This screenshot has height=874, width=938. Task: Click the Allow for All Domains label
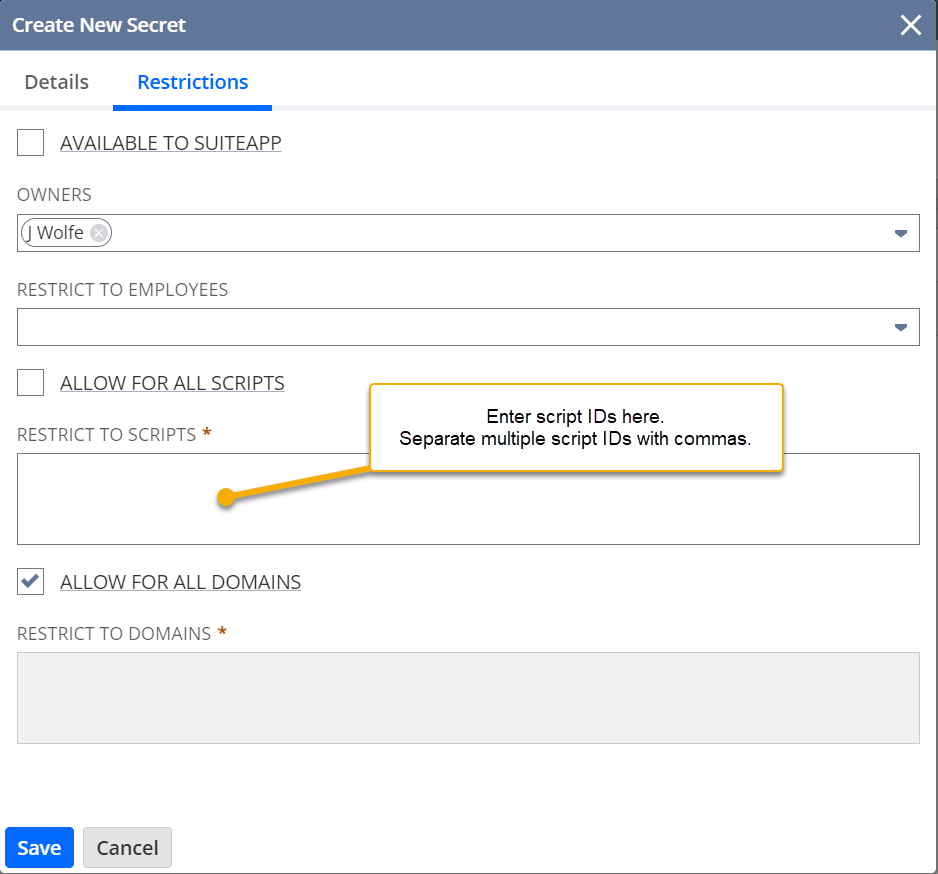181,582
